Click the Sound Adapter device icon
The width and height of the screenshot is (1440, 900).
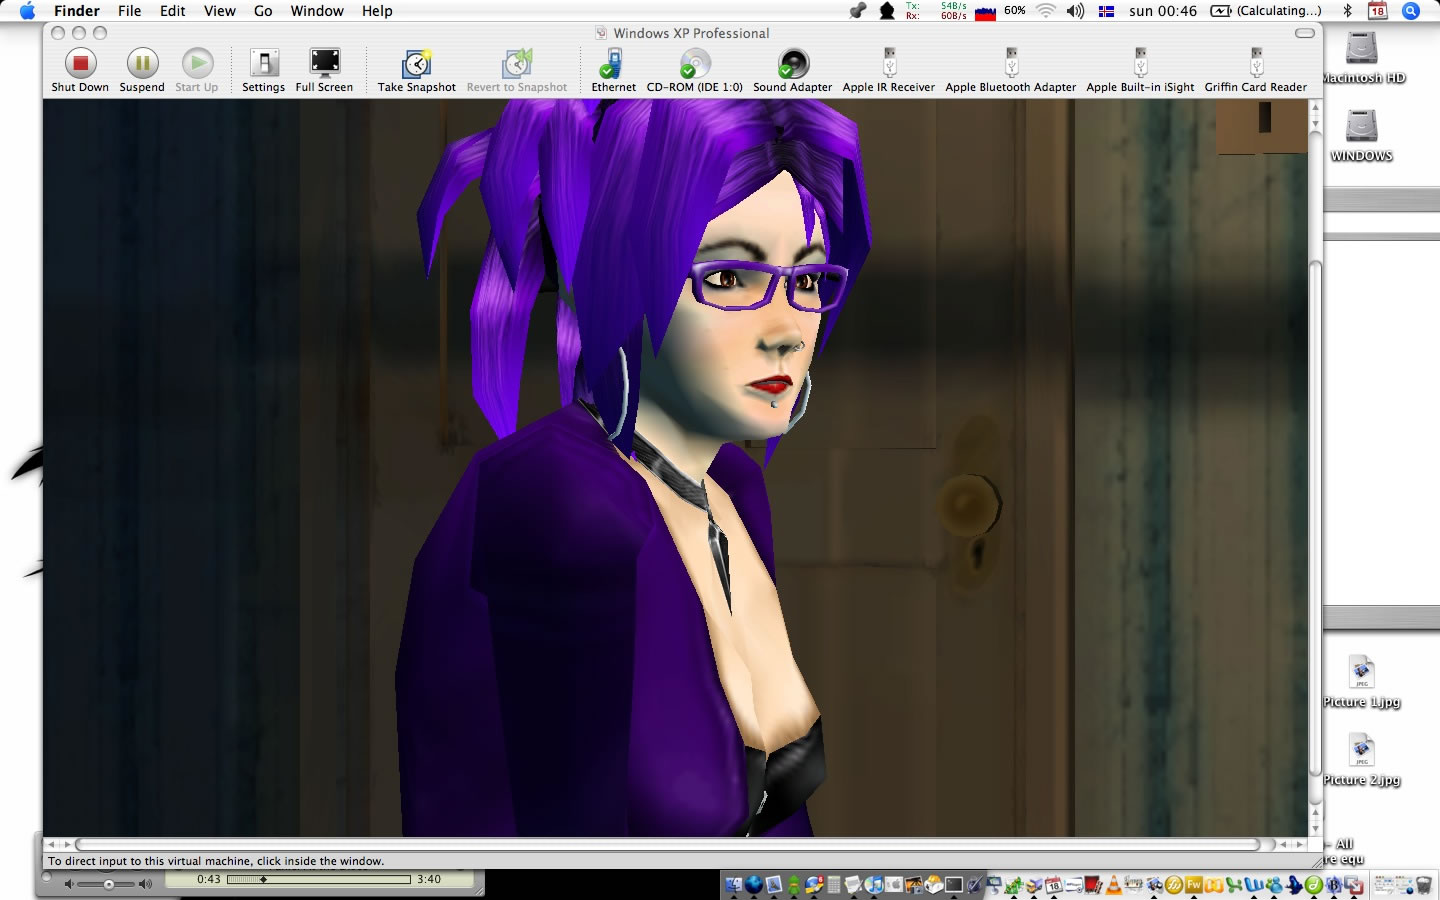pyautogui.click(x=792, y=71)
